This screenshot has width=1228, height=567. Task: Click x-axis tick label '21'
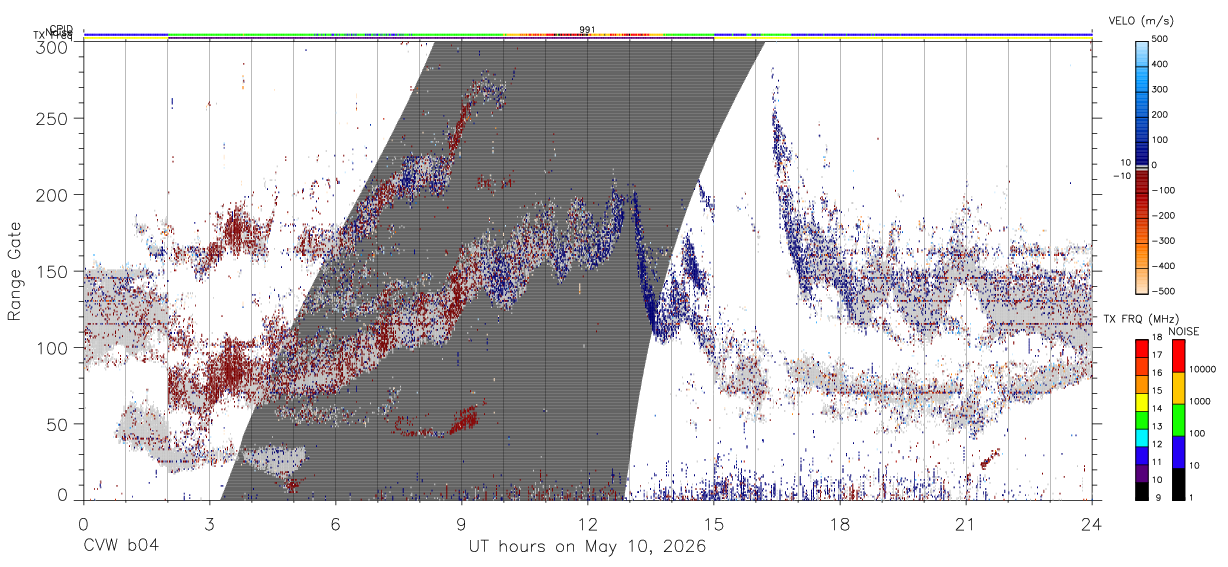966,524
